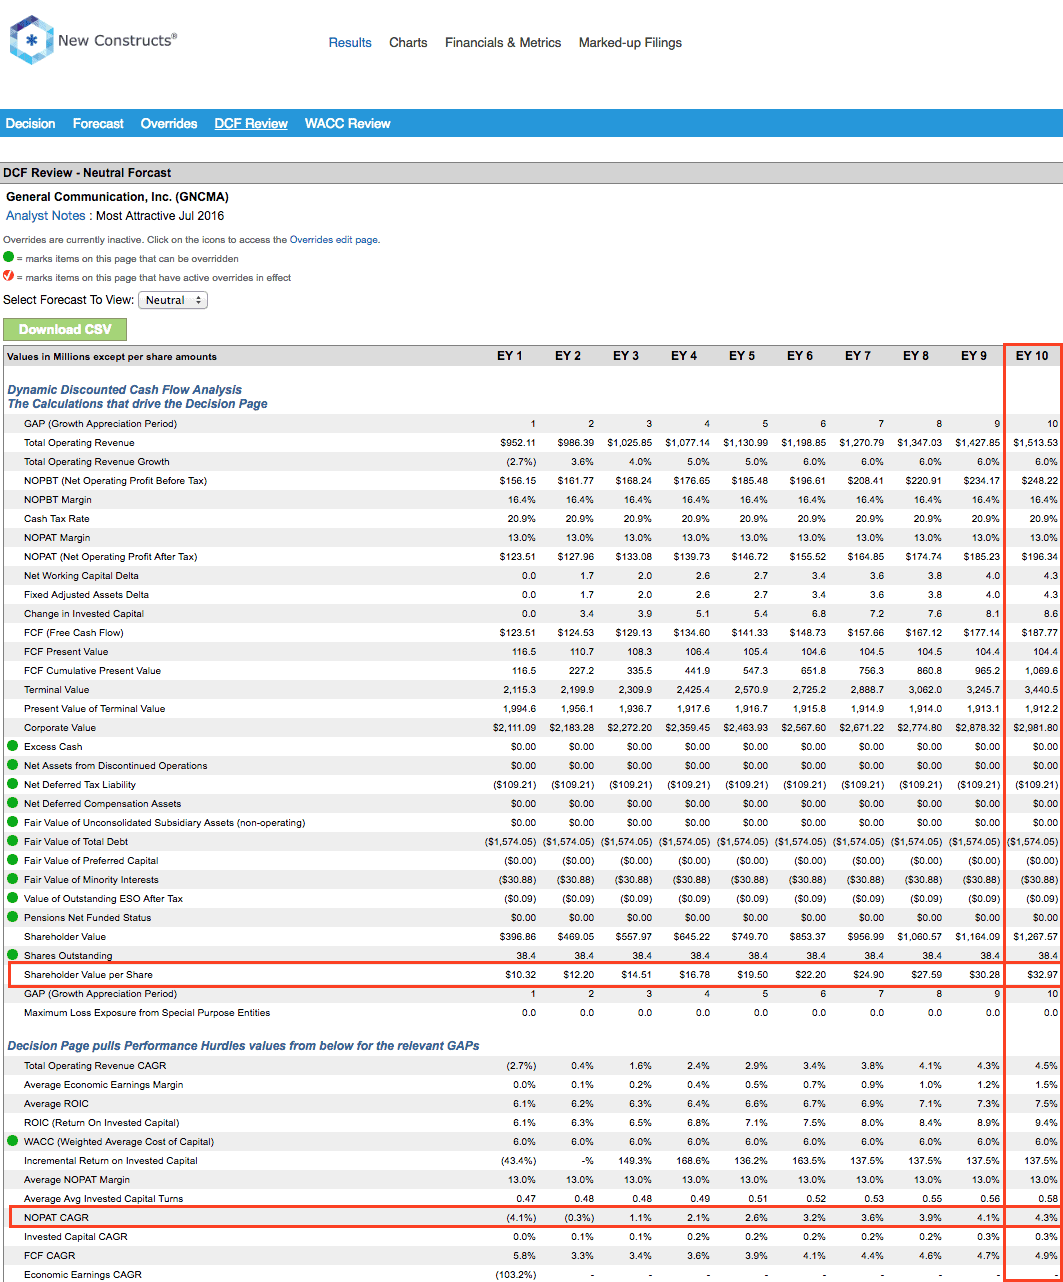Switch to the DCF Review tab

(251, 124)
